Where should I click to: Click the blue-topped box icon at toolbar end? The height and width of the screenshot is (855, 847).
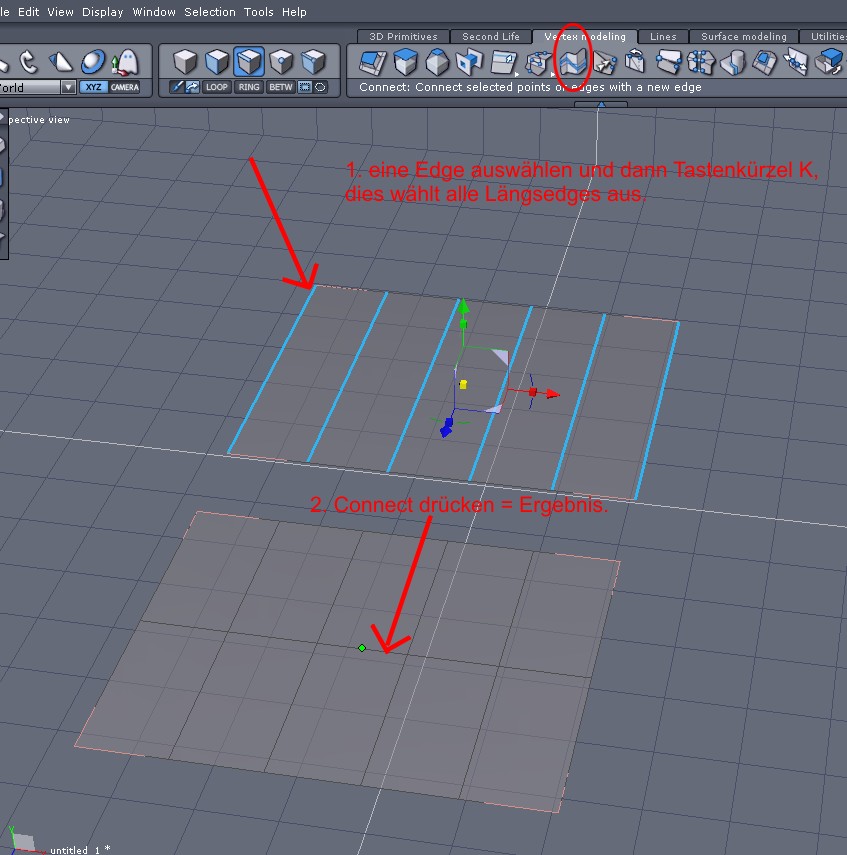click(829, 62)
